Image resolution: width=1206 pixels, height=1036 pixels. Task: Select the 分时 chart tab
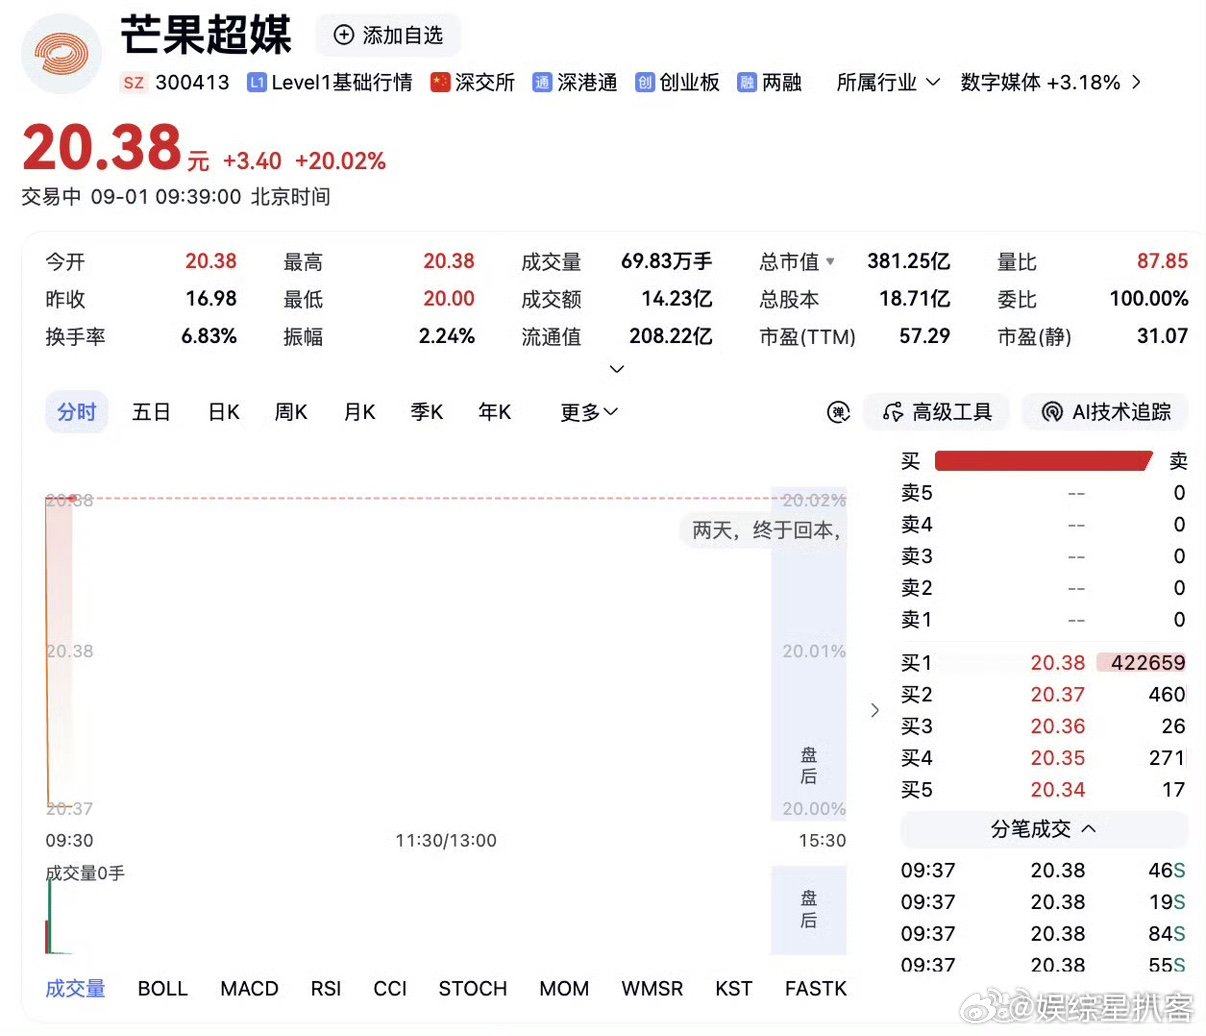[77, 412]
